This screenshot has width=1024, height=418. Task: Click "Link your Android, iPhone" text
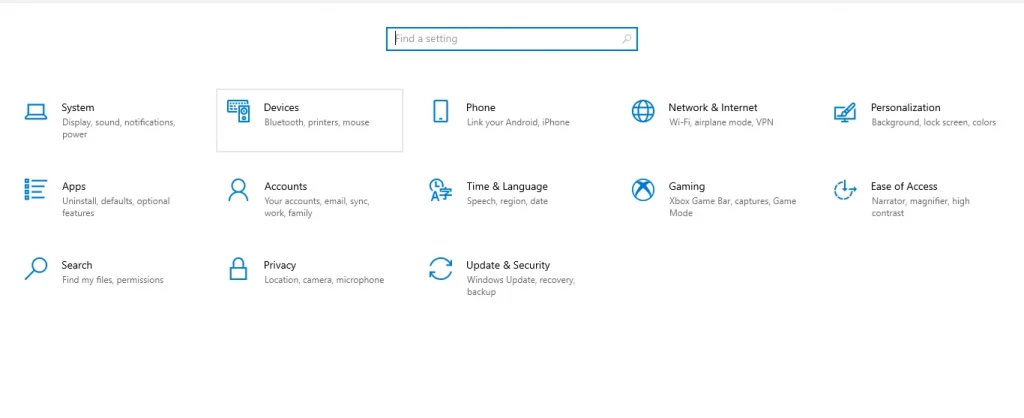coord(518,123)
